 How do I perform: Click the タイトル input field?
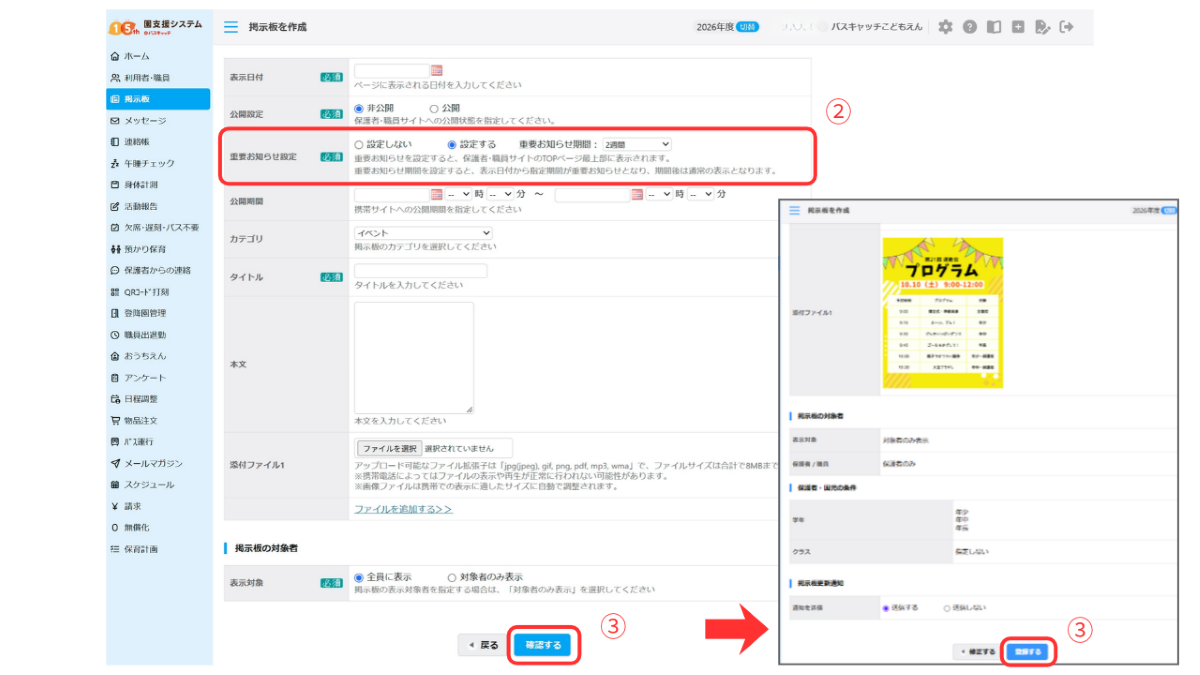tap(420, 270)
